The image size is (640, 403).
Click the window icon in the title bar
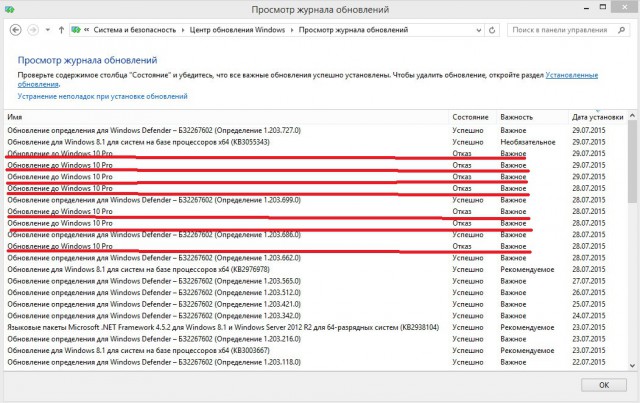point(9,9)
